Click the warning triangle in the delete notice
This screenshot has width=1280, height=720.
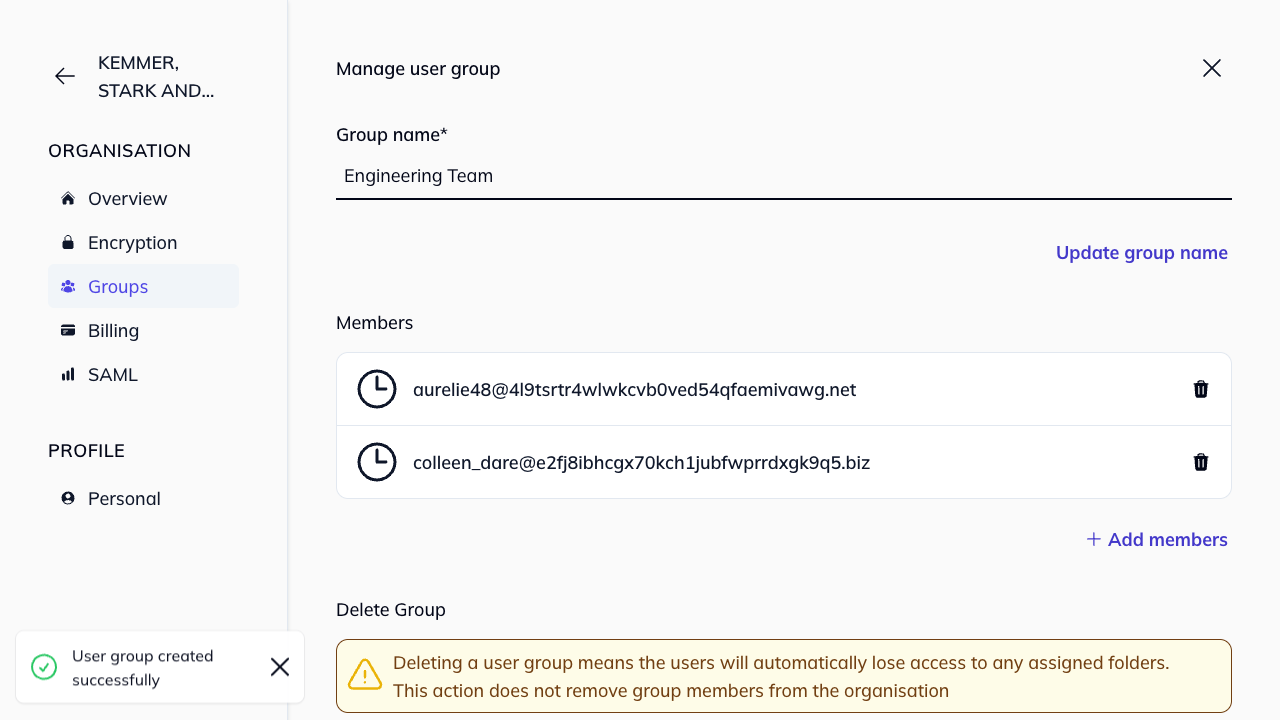[x=365, y=675]
